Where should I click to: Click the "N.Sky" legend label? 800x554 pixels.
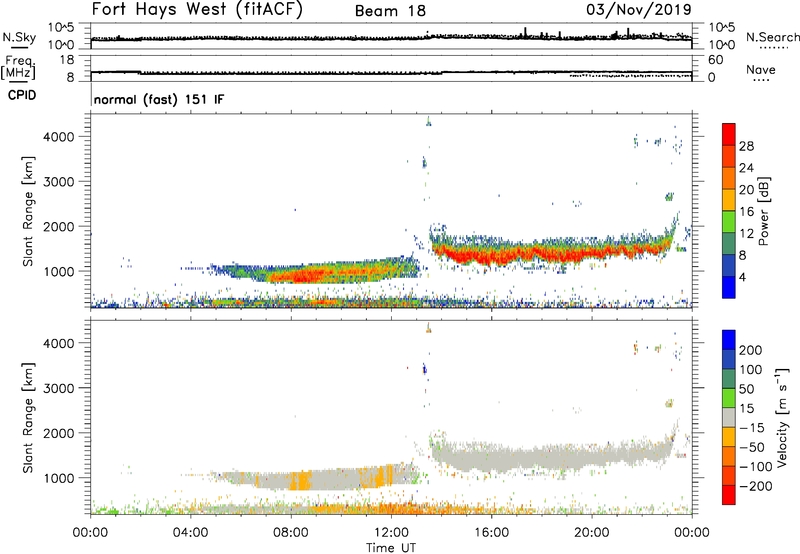pyautogui.click(x=19, y=37)
